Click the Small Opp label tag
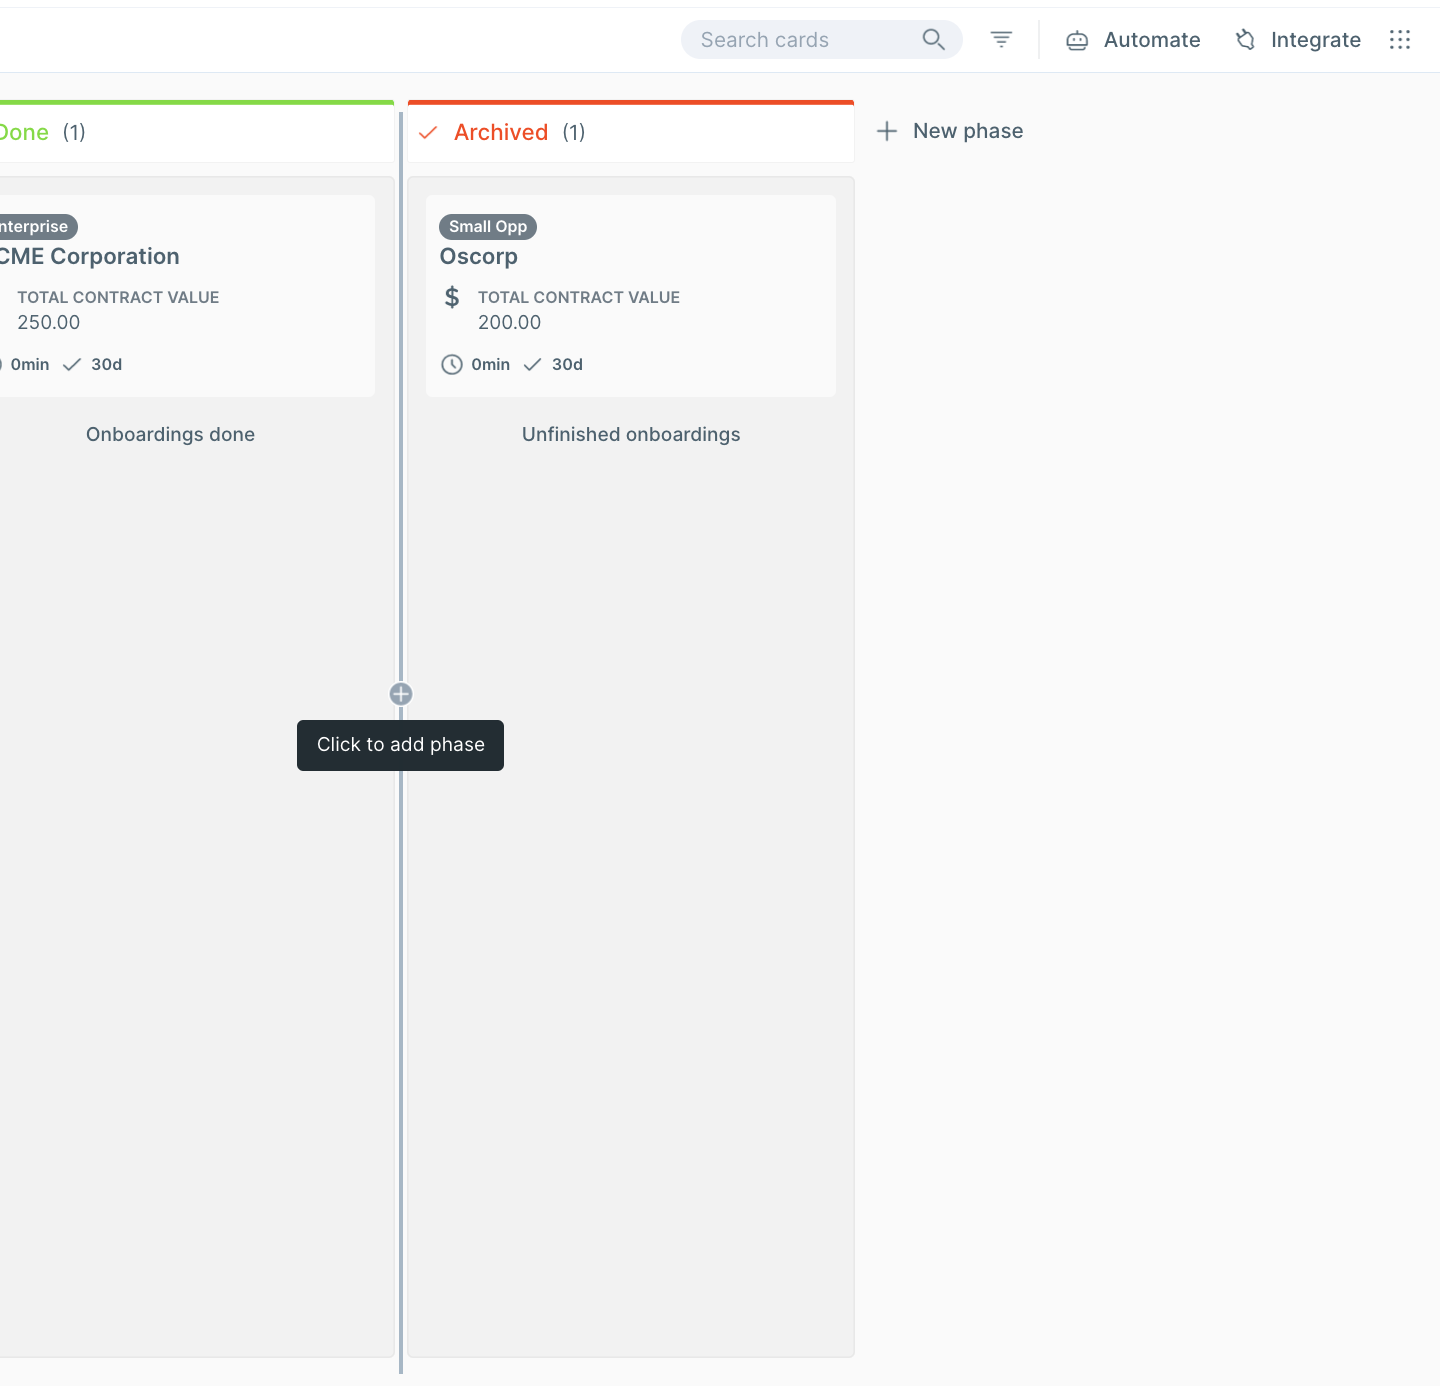The image size is (1440, 1386). (x=488, y=227)
